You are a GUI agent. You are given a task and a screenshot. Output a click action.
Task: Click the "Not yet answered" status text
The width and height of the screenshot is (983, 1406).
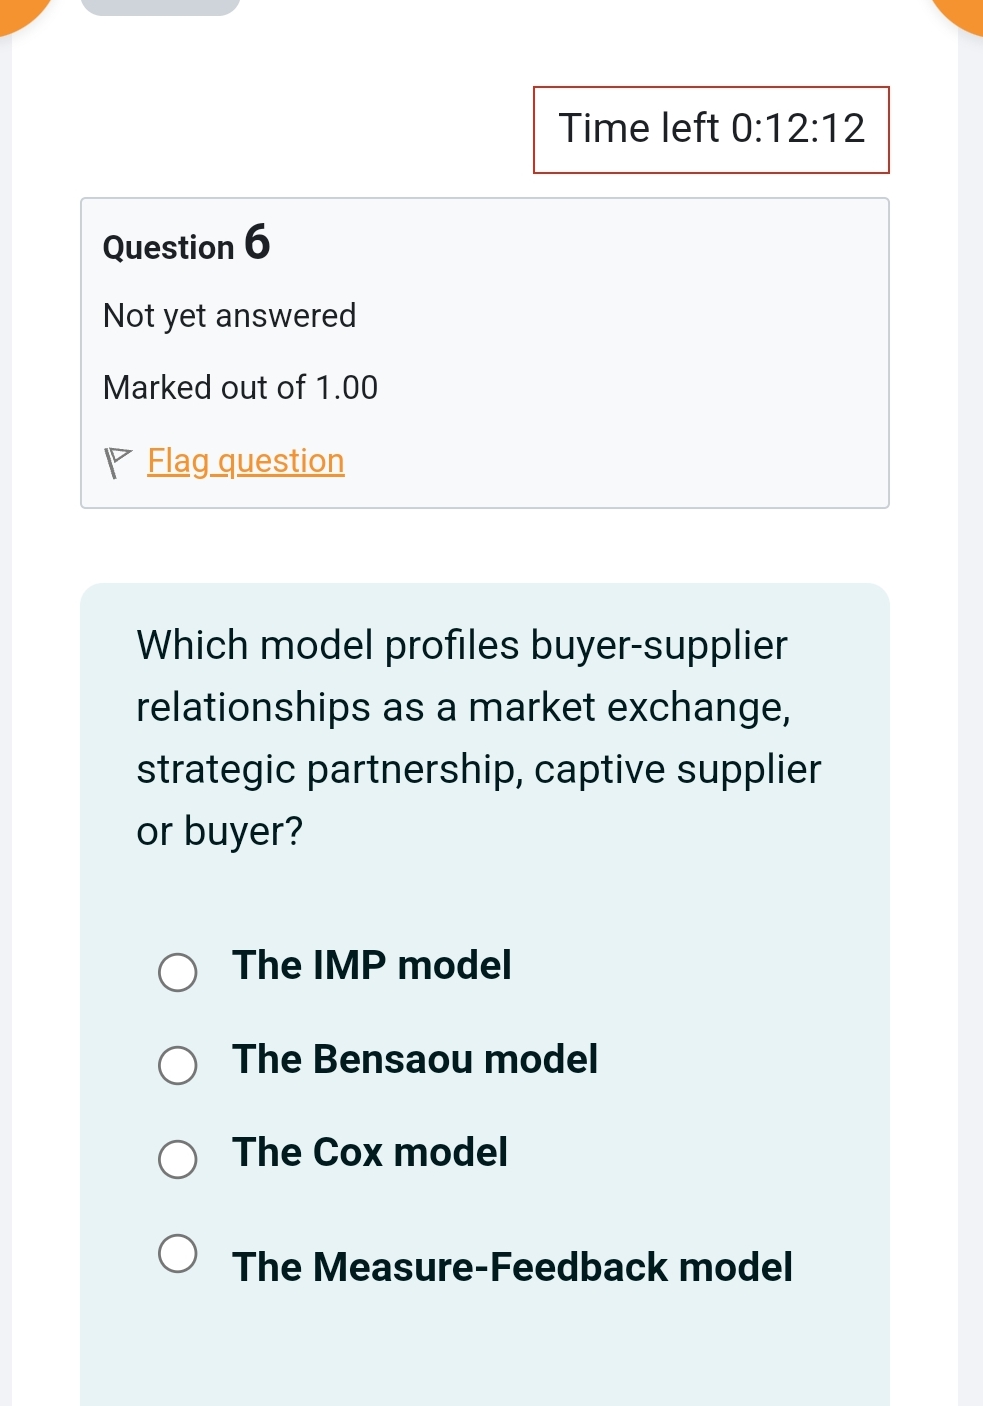click(x=230, y=316)
